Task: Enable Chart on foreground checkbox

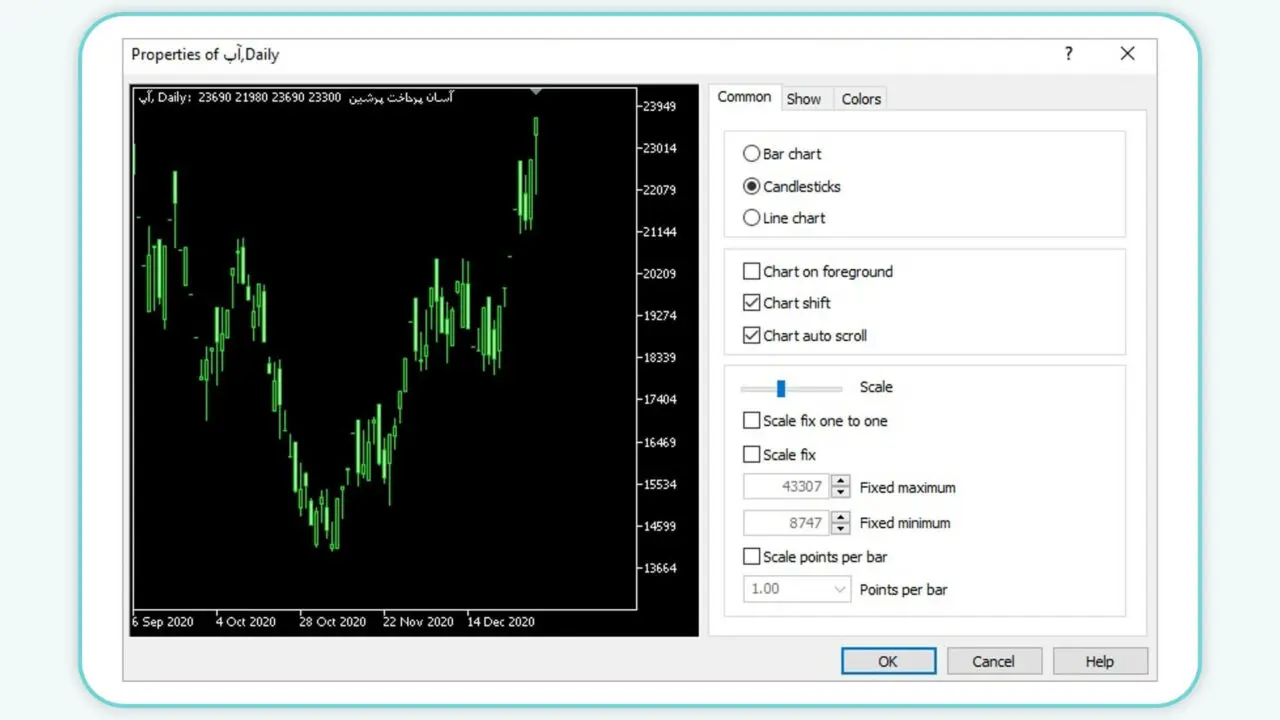Action: (x=752, y=271)
